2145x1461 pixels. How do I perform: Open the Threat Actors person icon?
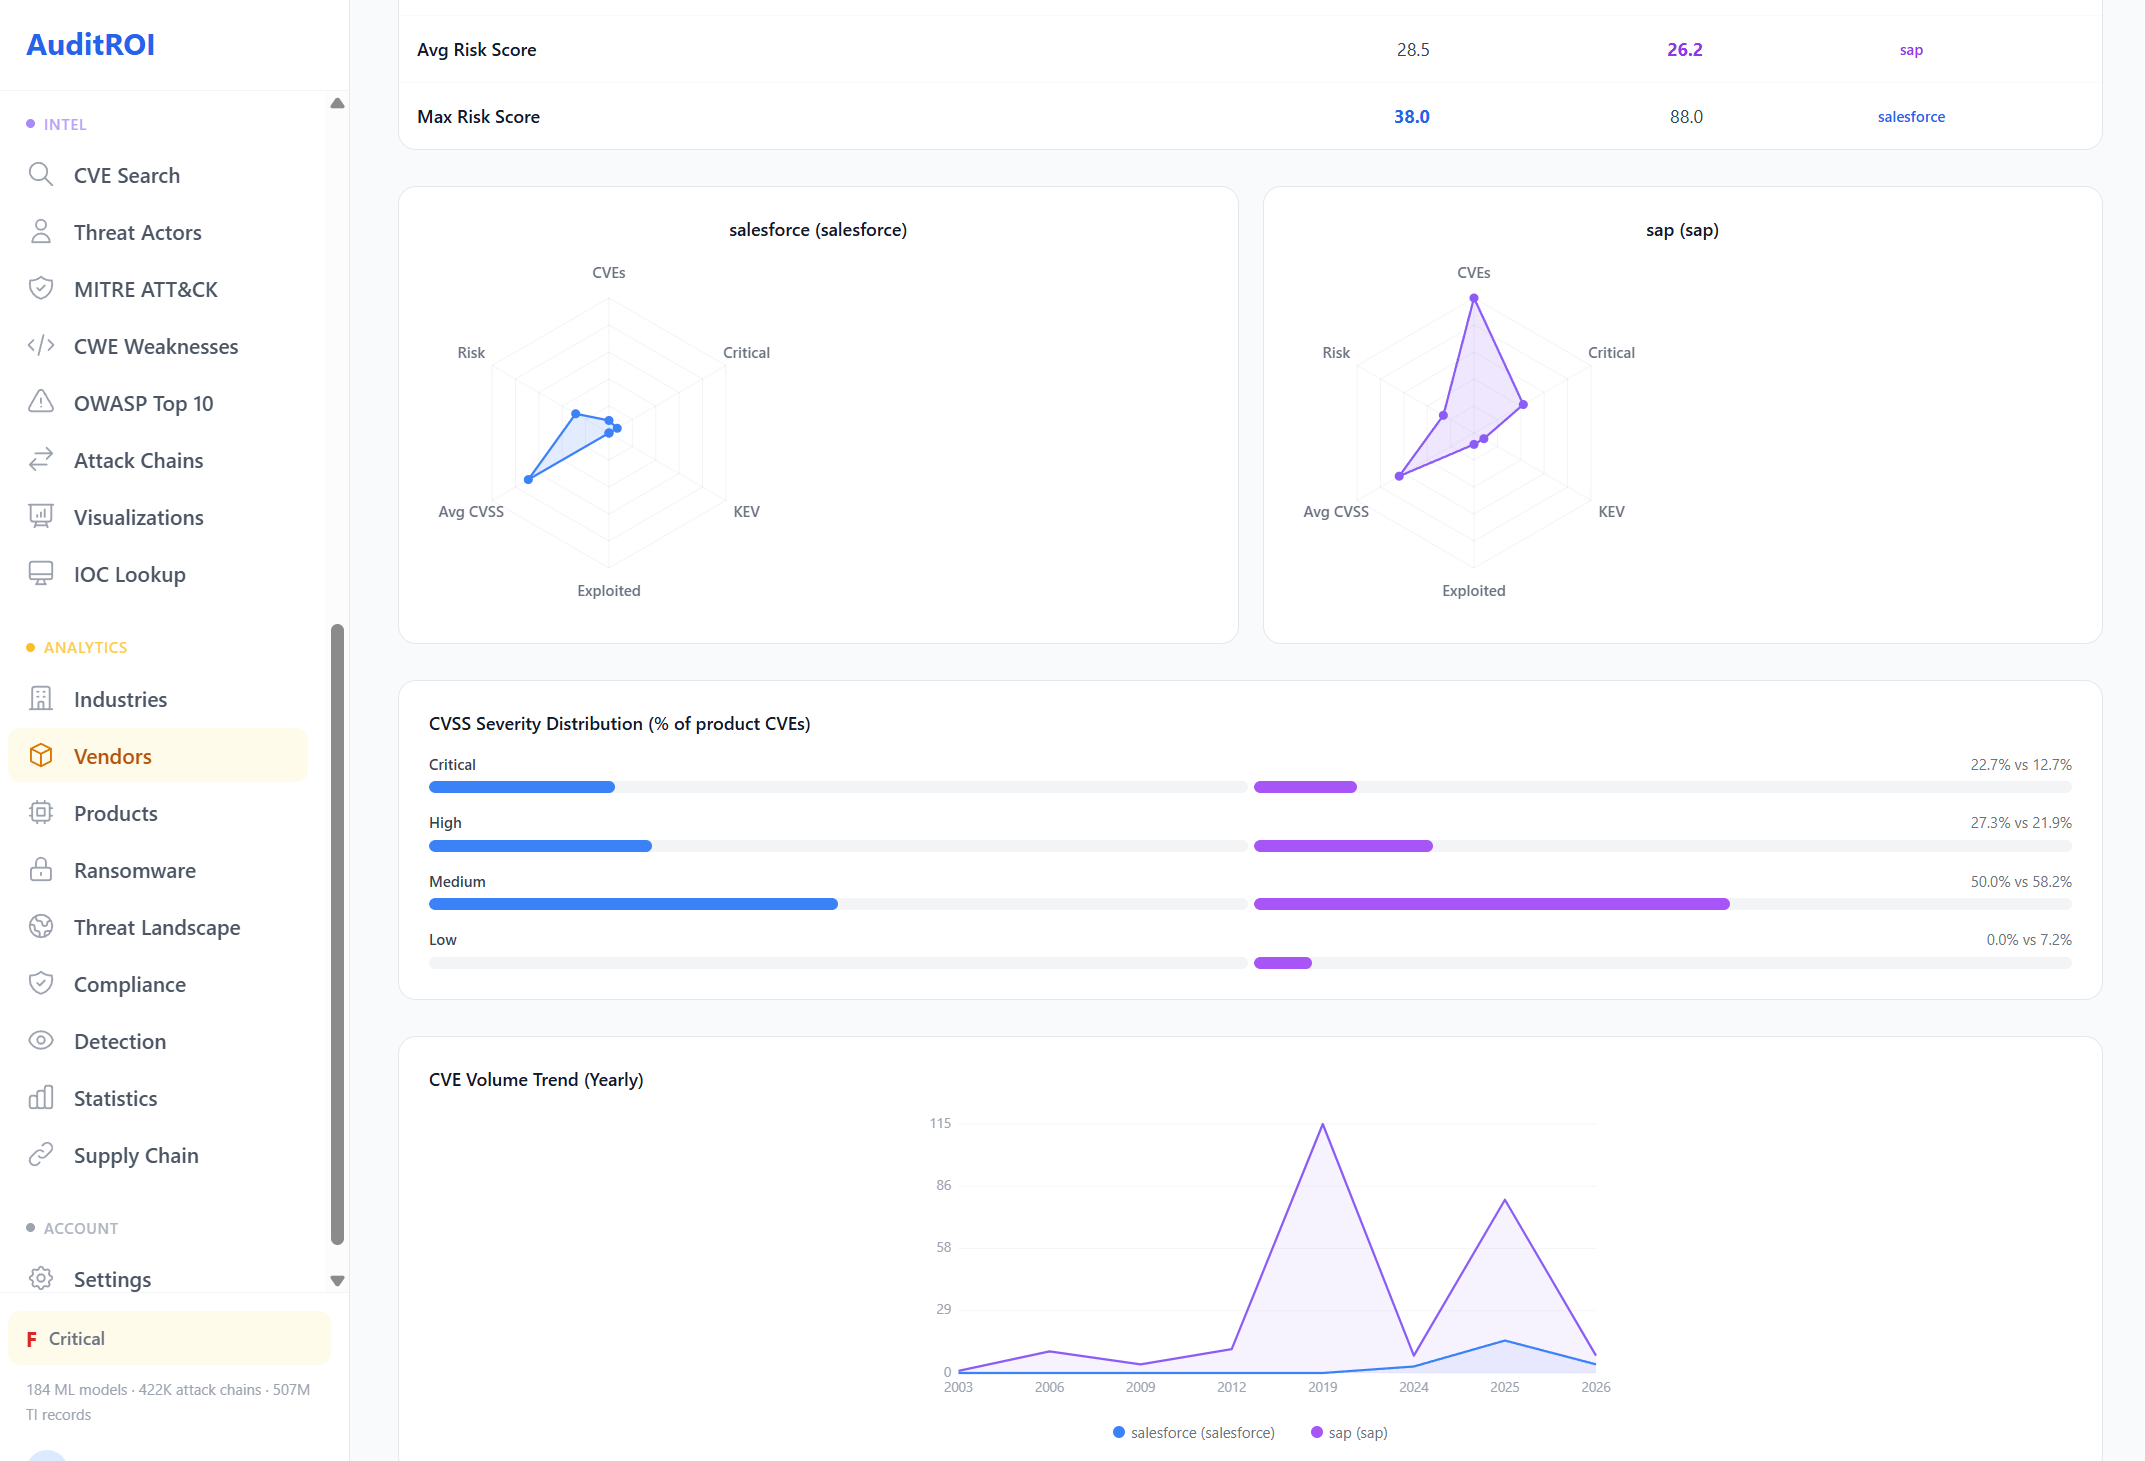[x=41, y=231]
